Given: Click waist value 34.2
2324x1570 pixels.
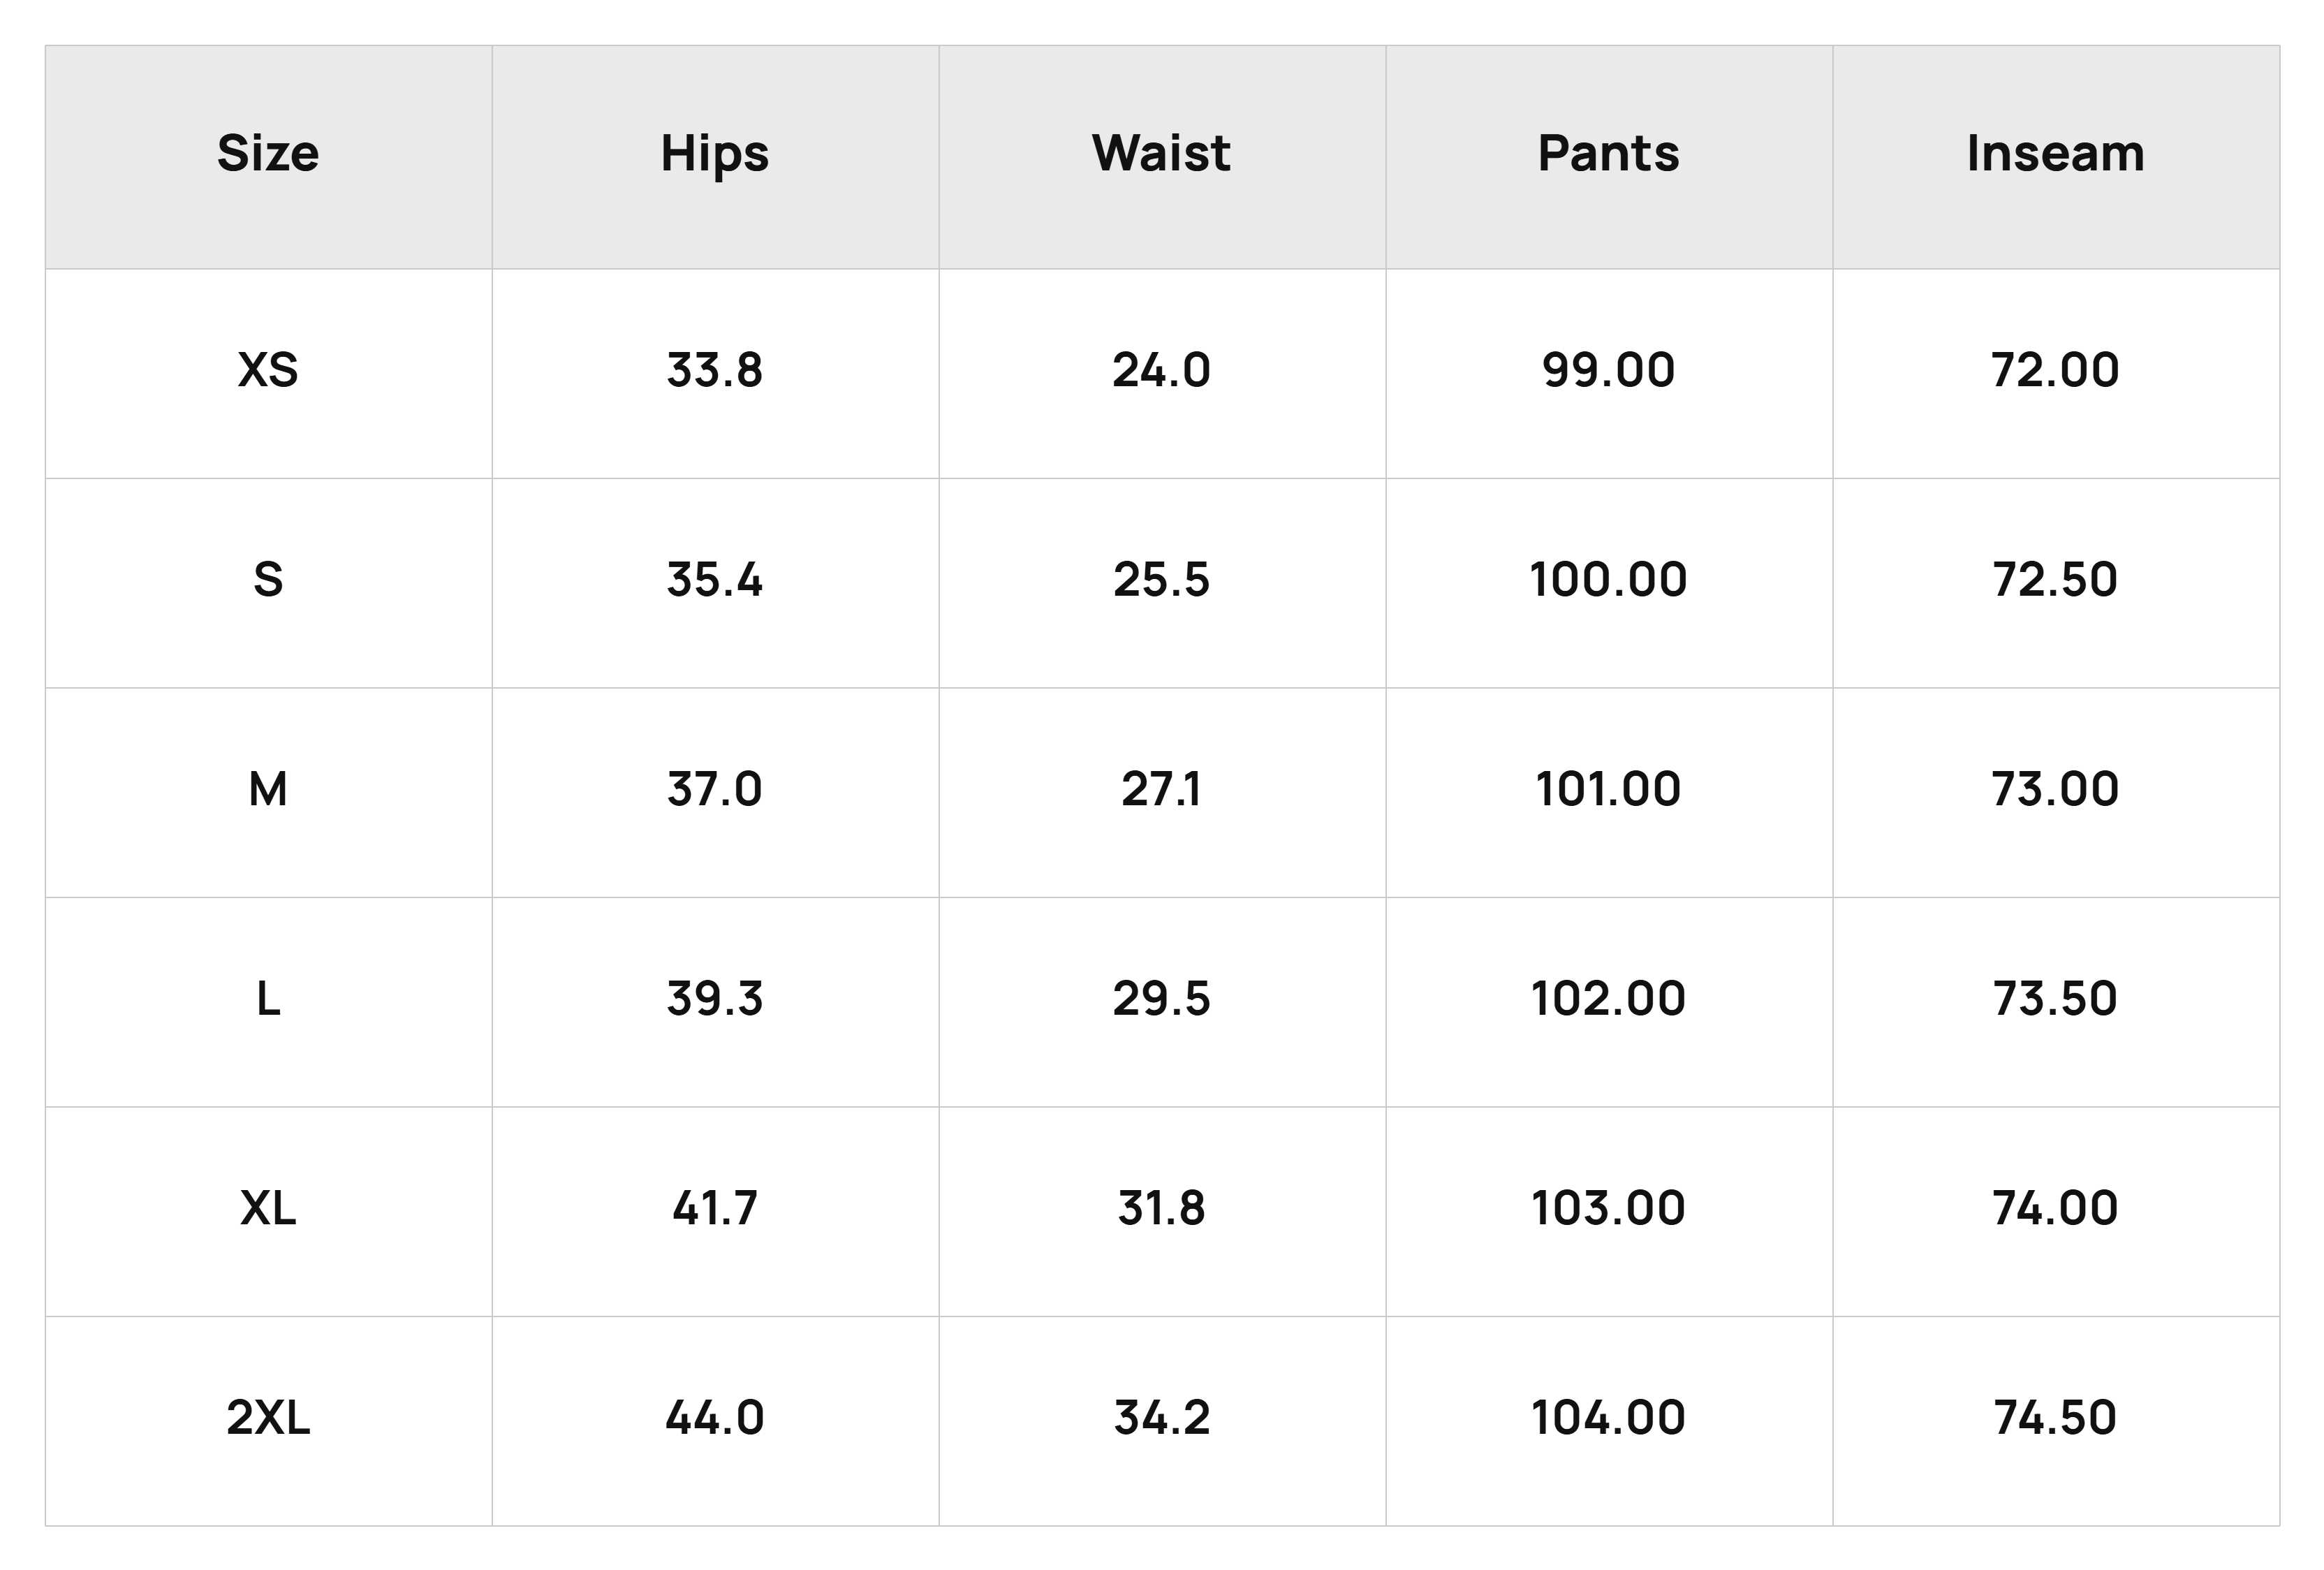Looking at the screenshot, I should point(1162,1419).
